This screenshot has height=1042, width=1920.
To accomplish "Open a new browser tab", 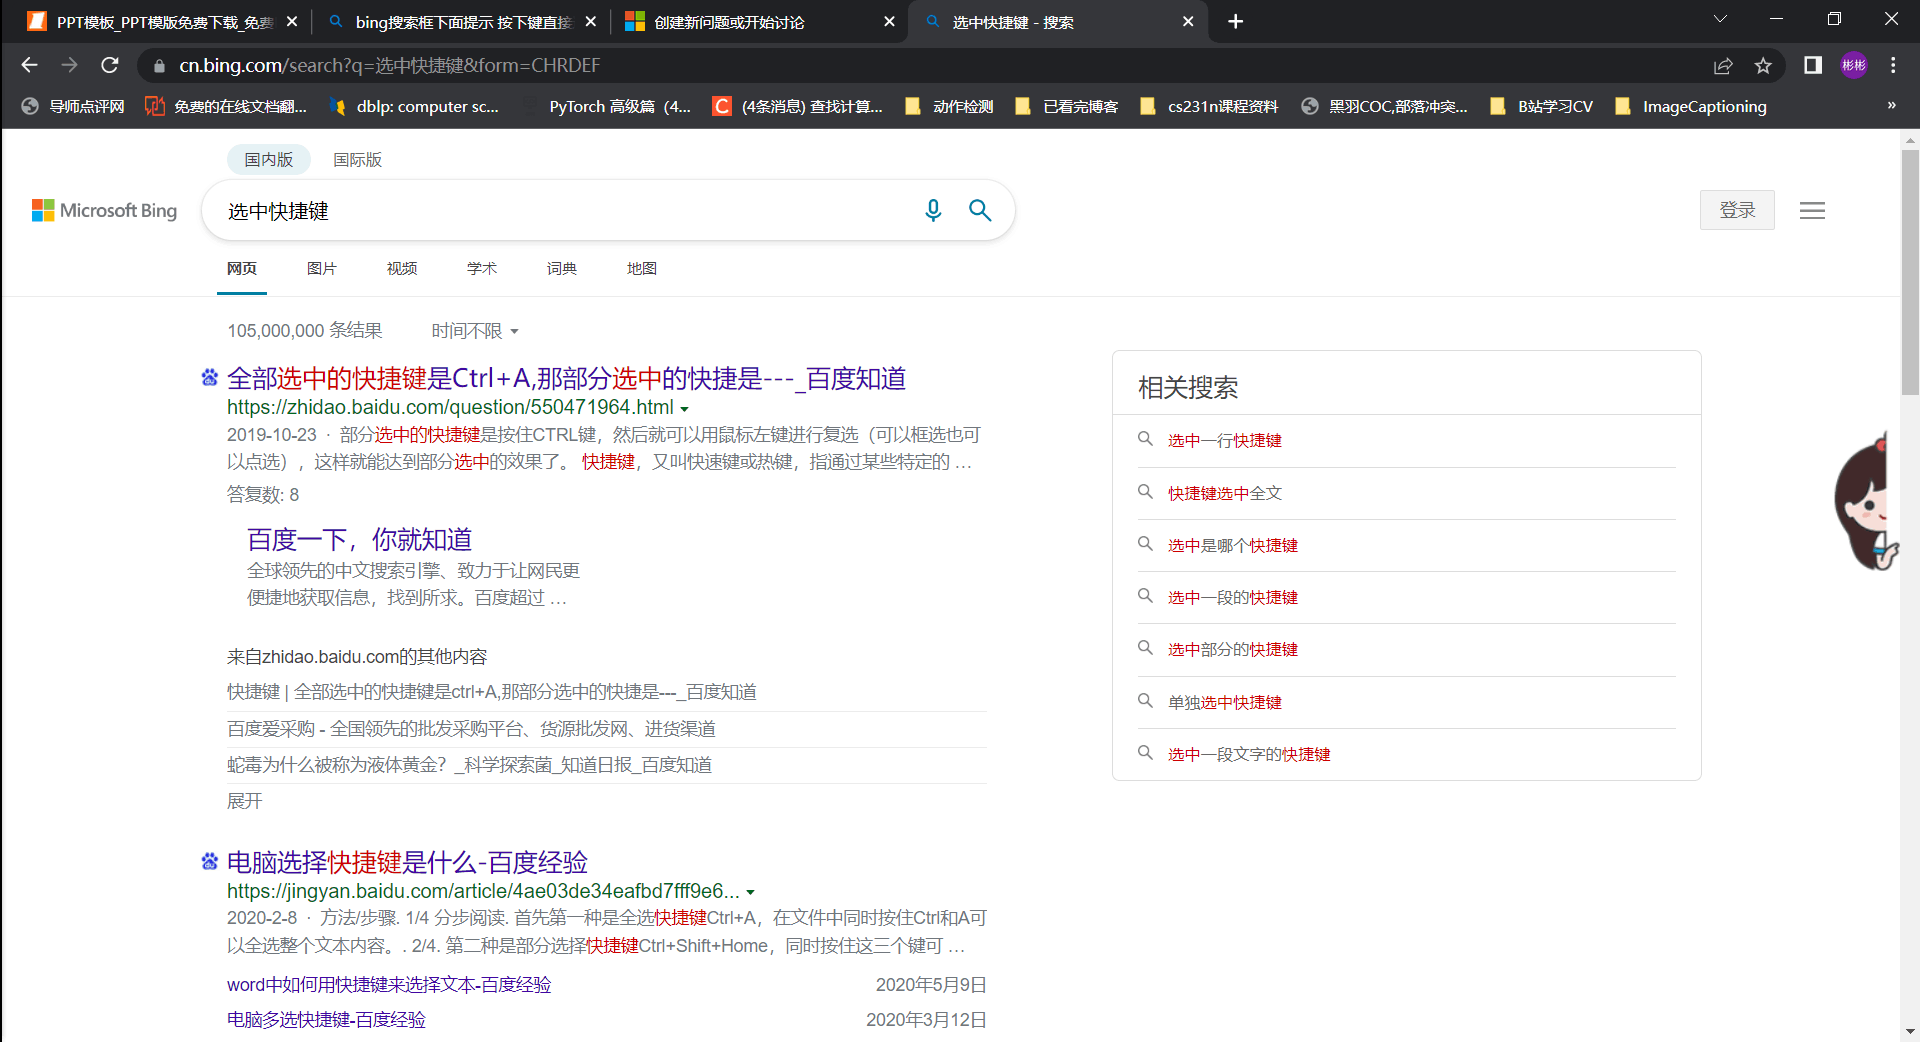I will [x=1236, y=21].
